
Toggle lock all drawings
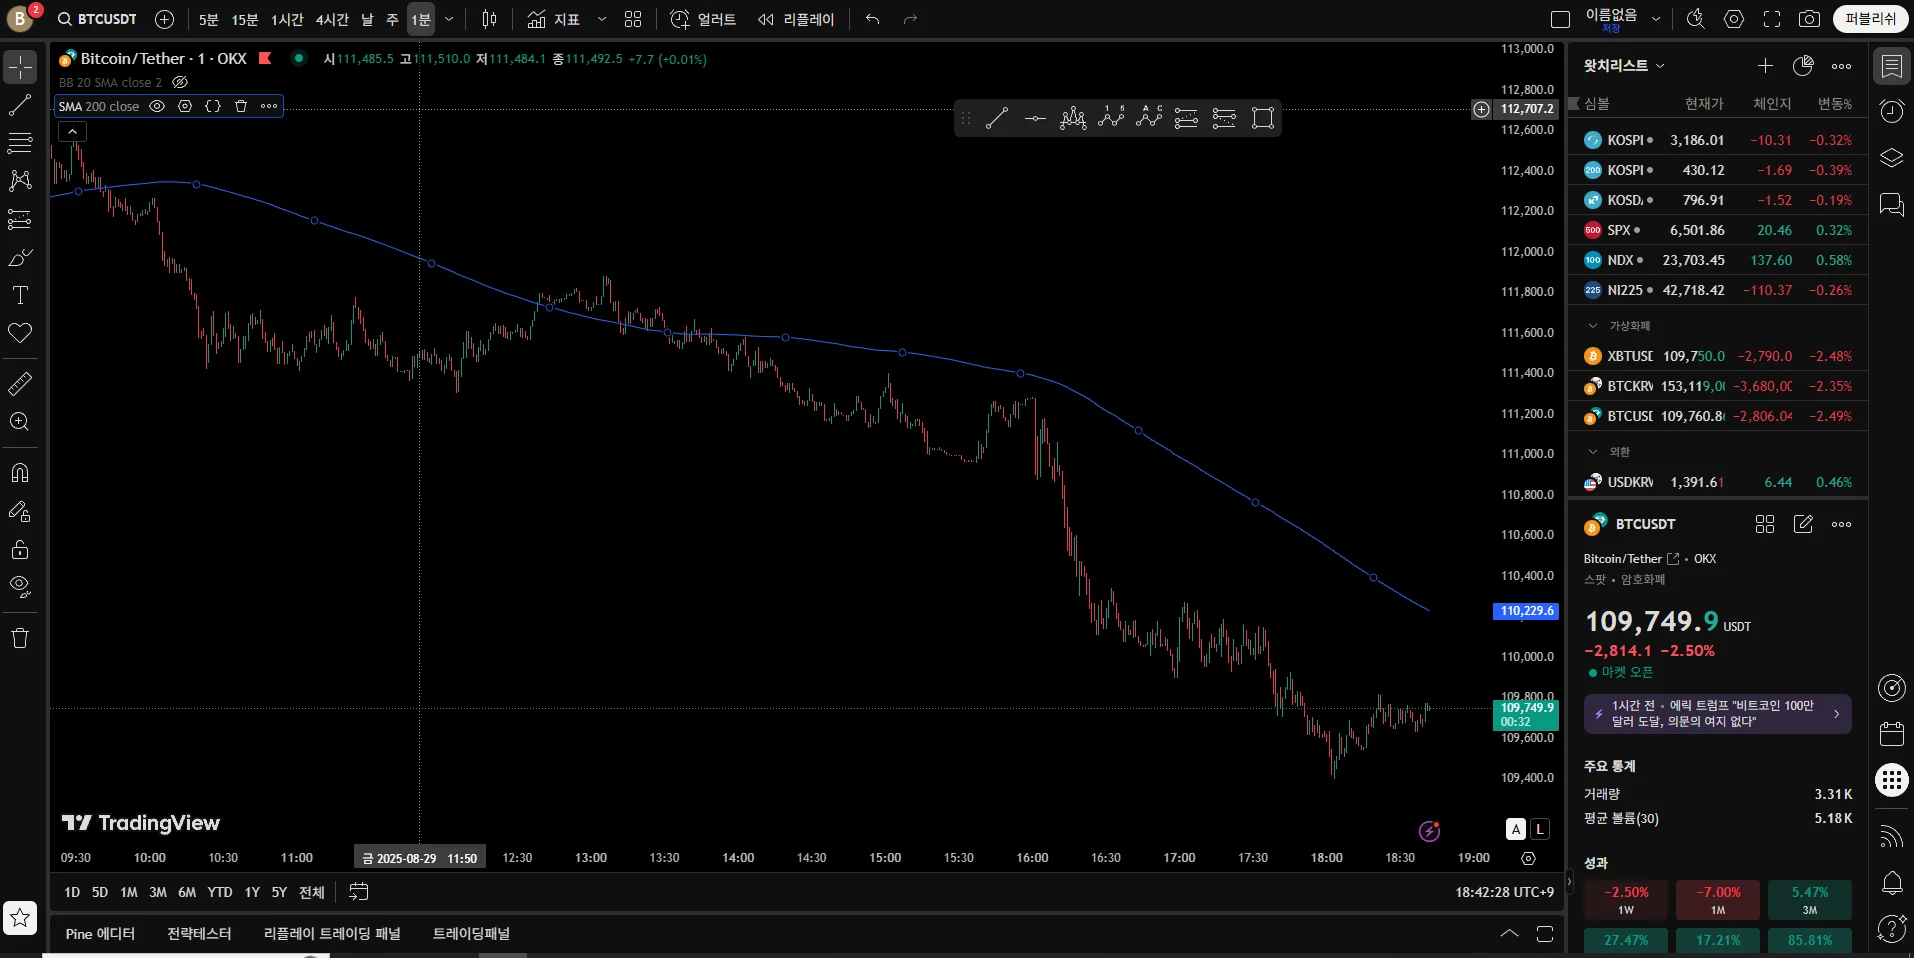pyautogui.click(x=20, y=549)
